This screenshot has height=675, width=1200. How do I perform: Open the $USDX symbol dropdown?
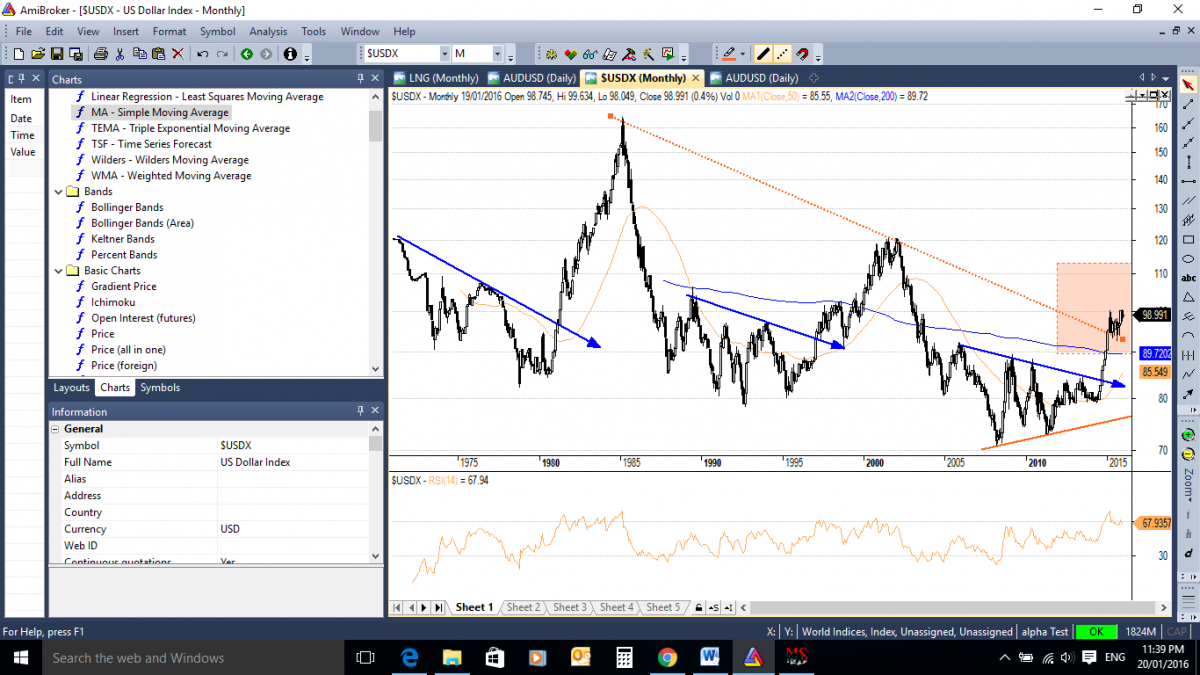[444, 54]
